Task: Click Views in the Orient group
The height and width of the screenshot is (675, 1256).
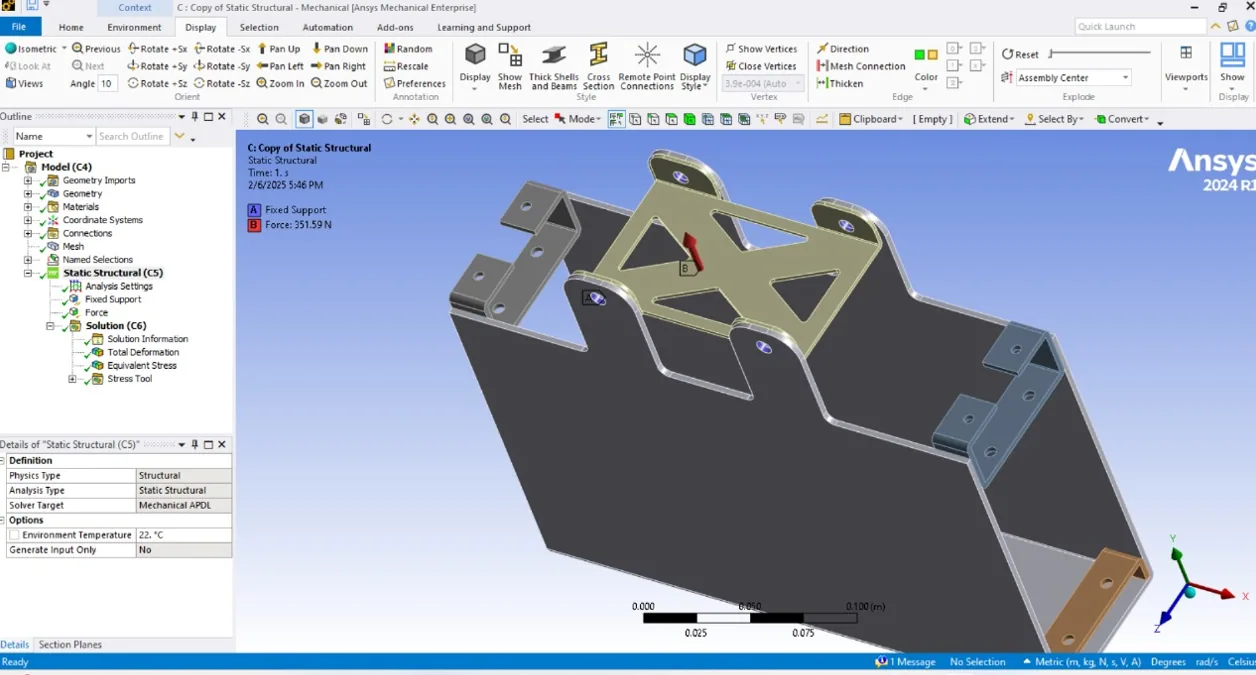Action: pos(24,83)
